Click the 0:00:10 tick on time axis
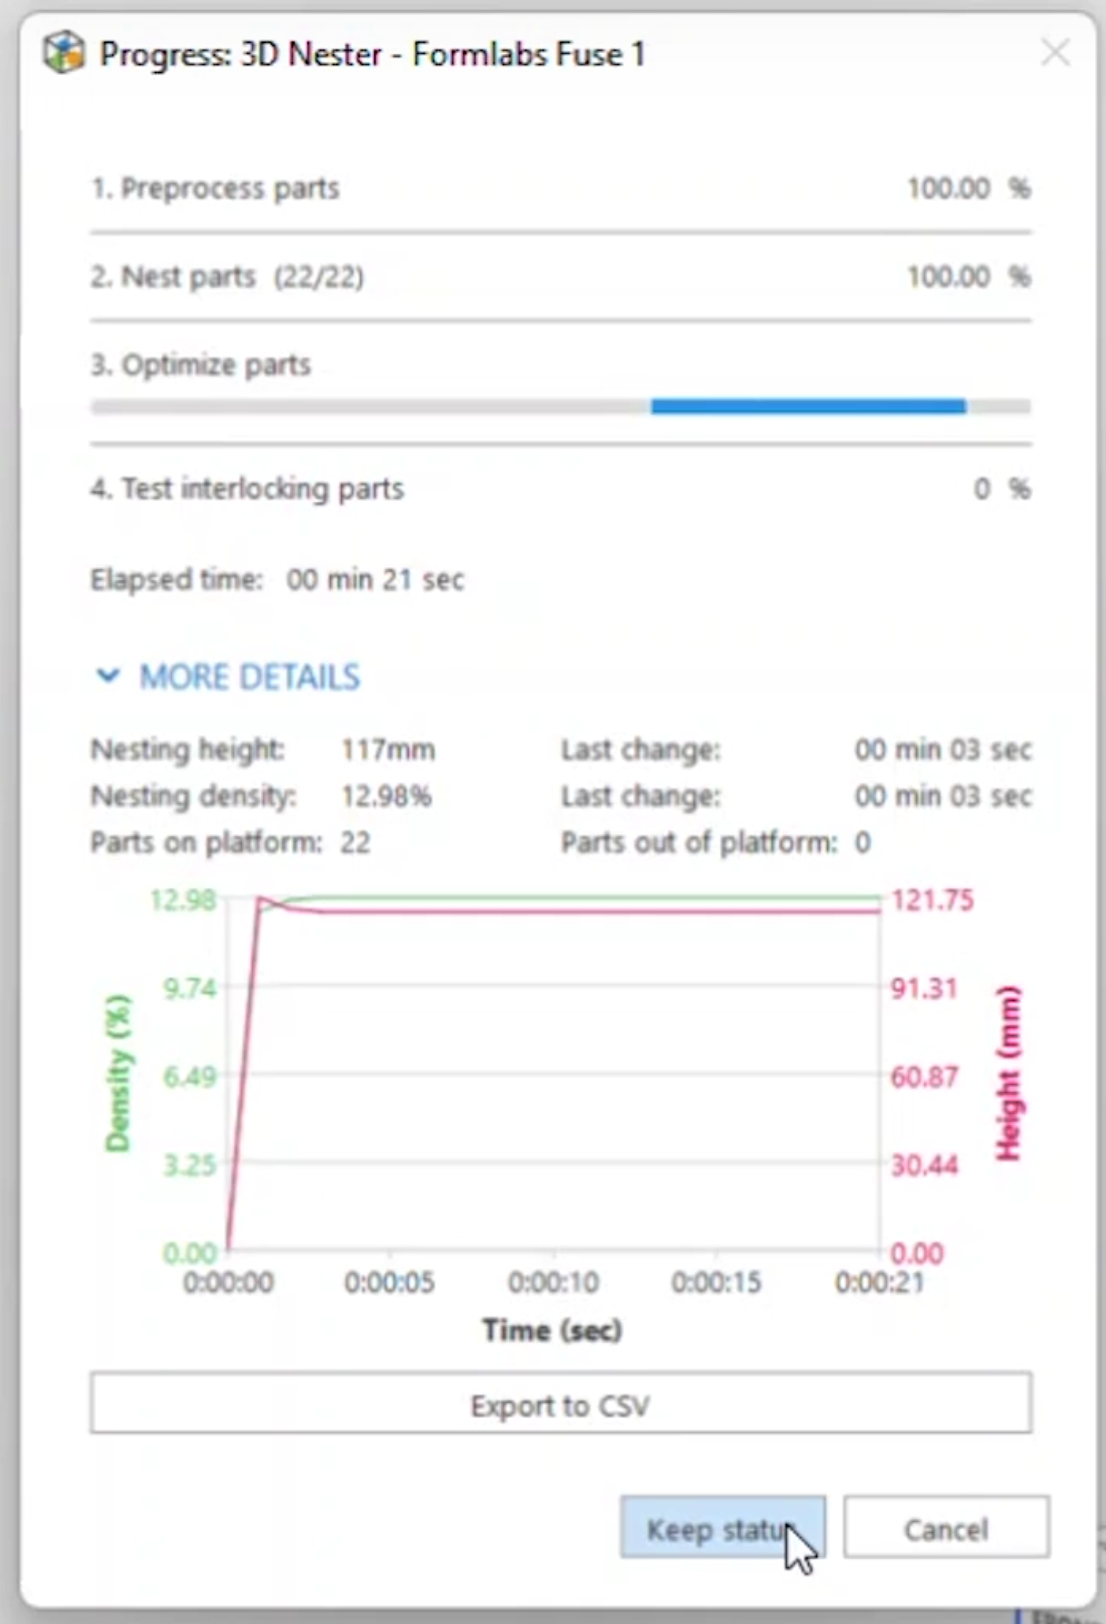 (x=553, y=1282)
